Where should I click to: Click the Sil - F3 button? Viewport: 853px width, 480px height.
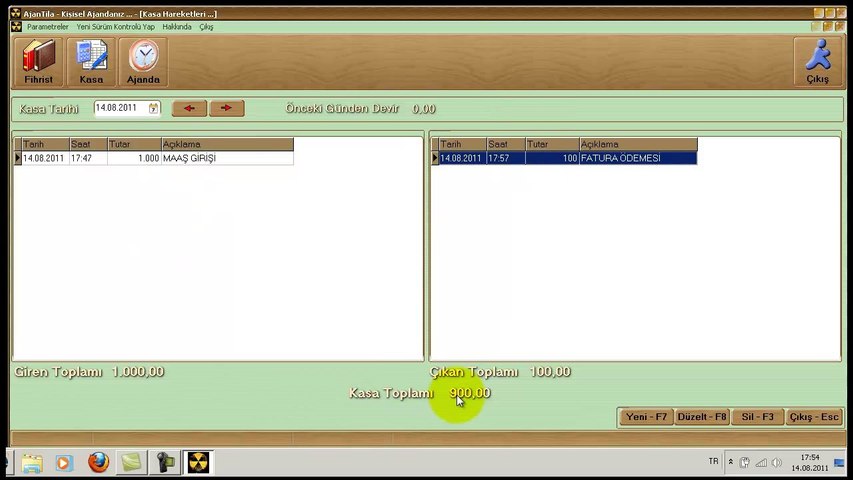(757, 417)
